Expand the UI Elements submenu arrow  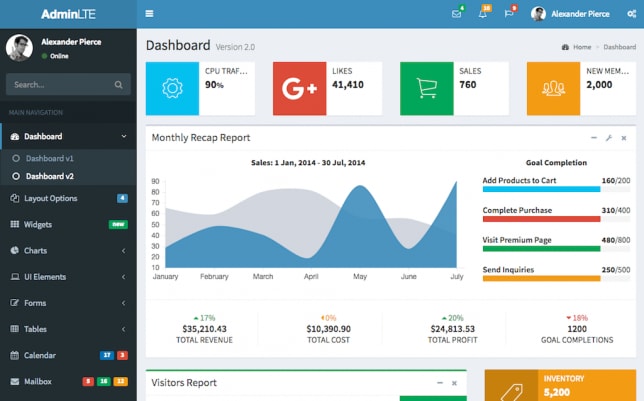pyautogui.click(x=124, y=277)
